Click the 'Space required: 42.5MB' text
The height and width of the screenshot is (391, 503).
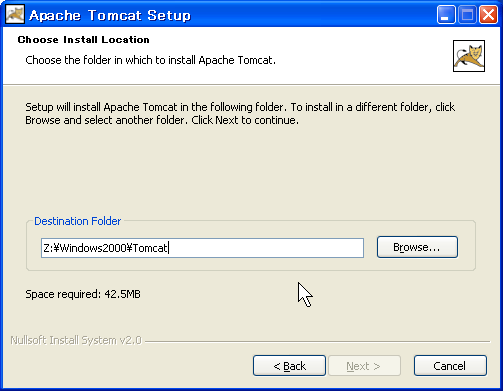pyautogui.click(x=83, y=294)
